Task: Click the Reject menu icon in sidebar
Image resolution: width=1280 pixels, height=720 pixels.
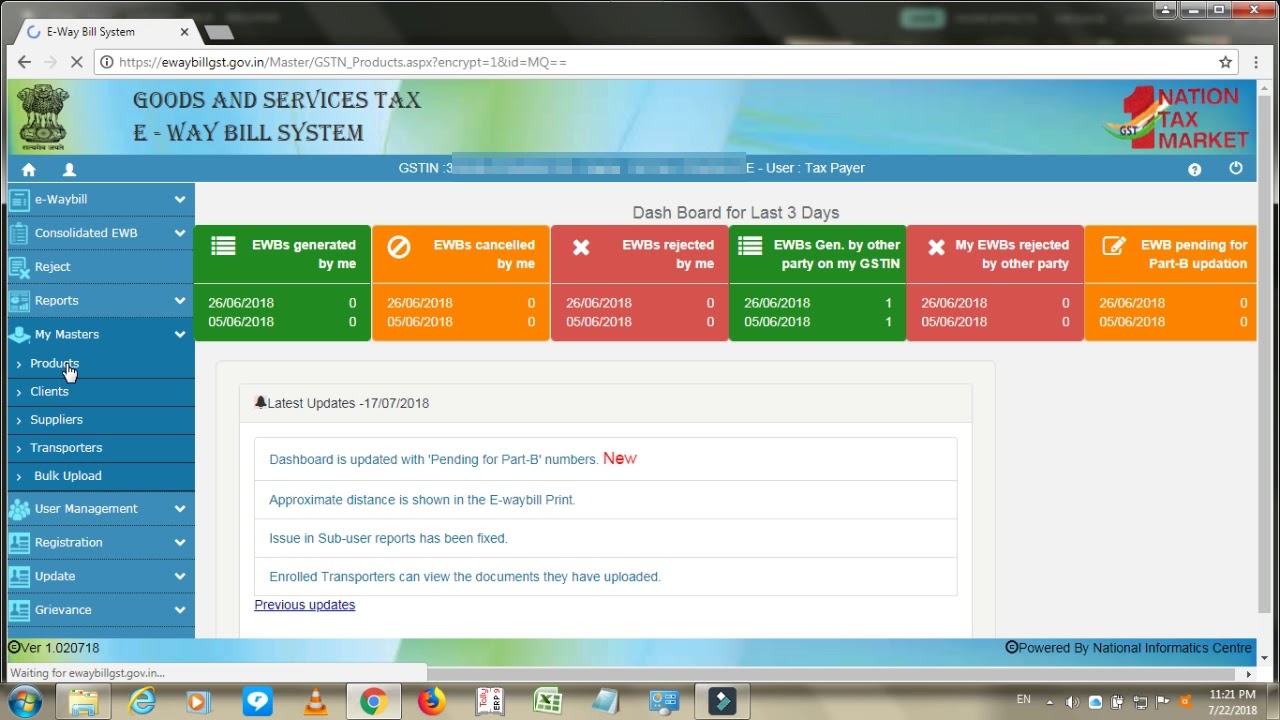Action: [19, 267]
